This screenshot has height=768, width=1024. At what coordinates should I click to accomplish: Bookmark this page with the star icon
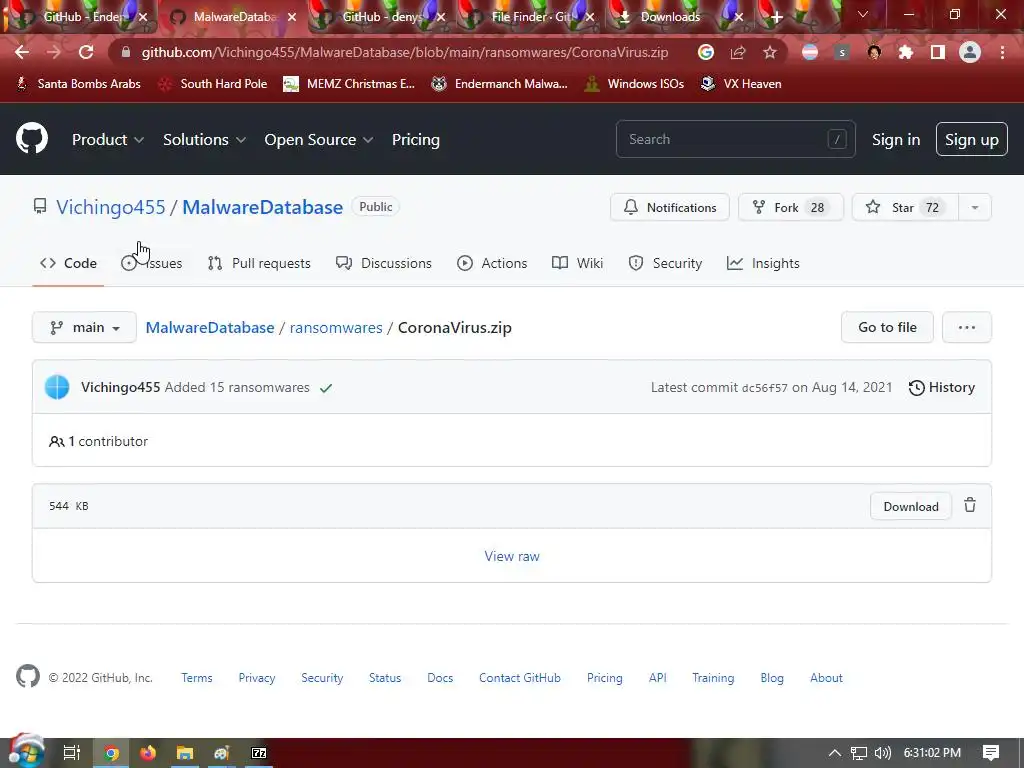[770, 52]
